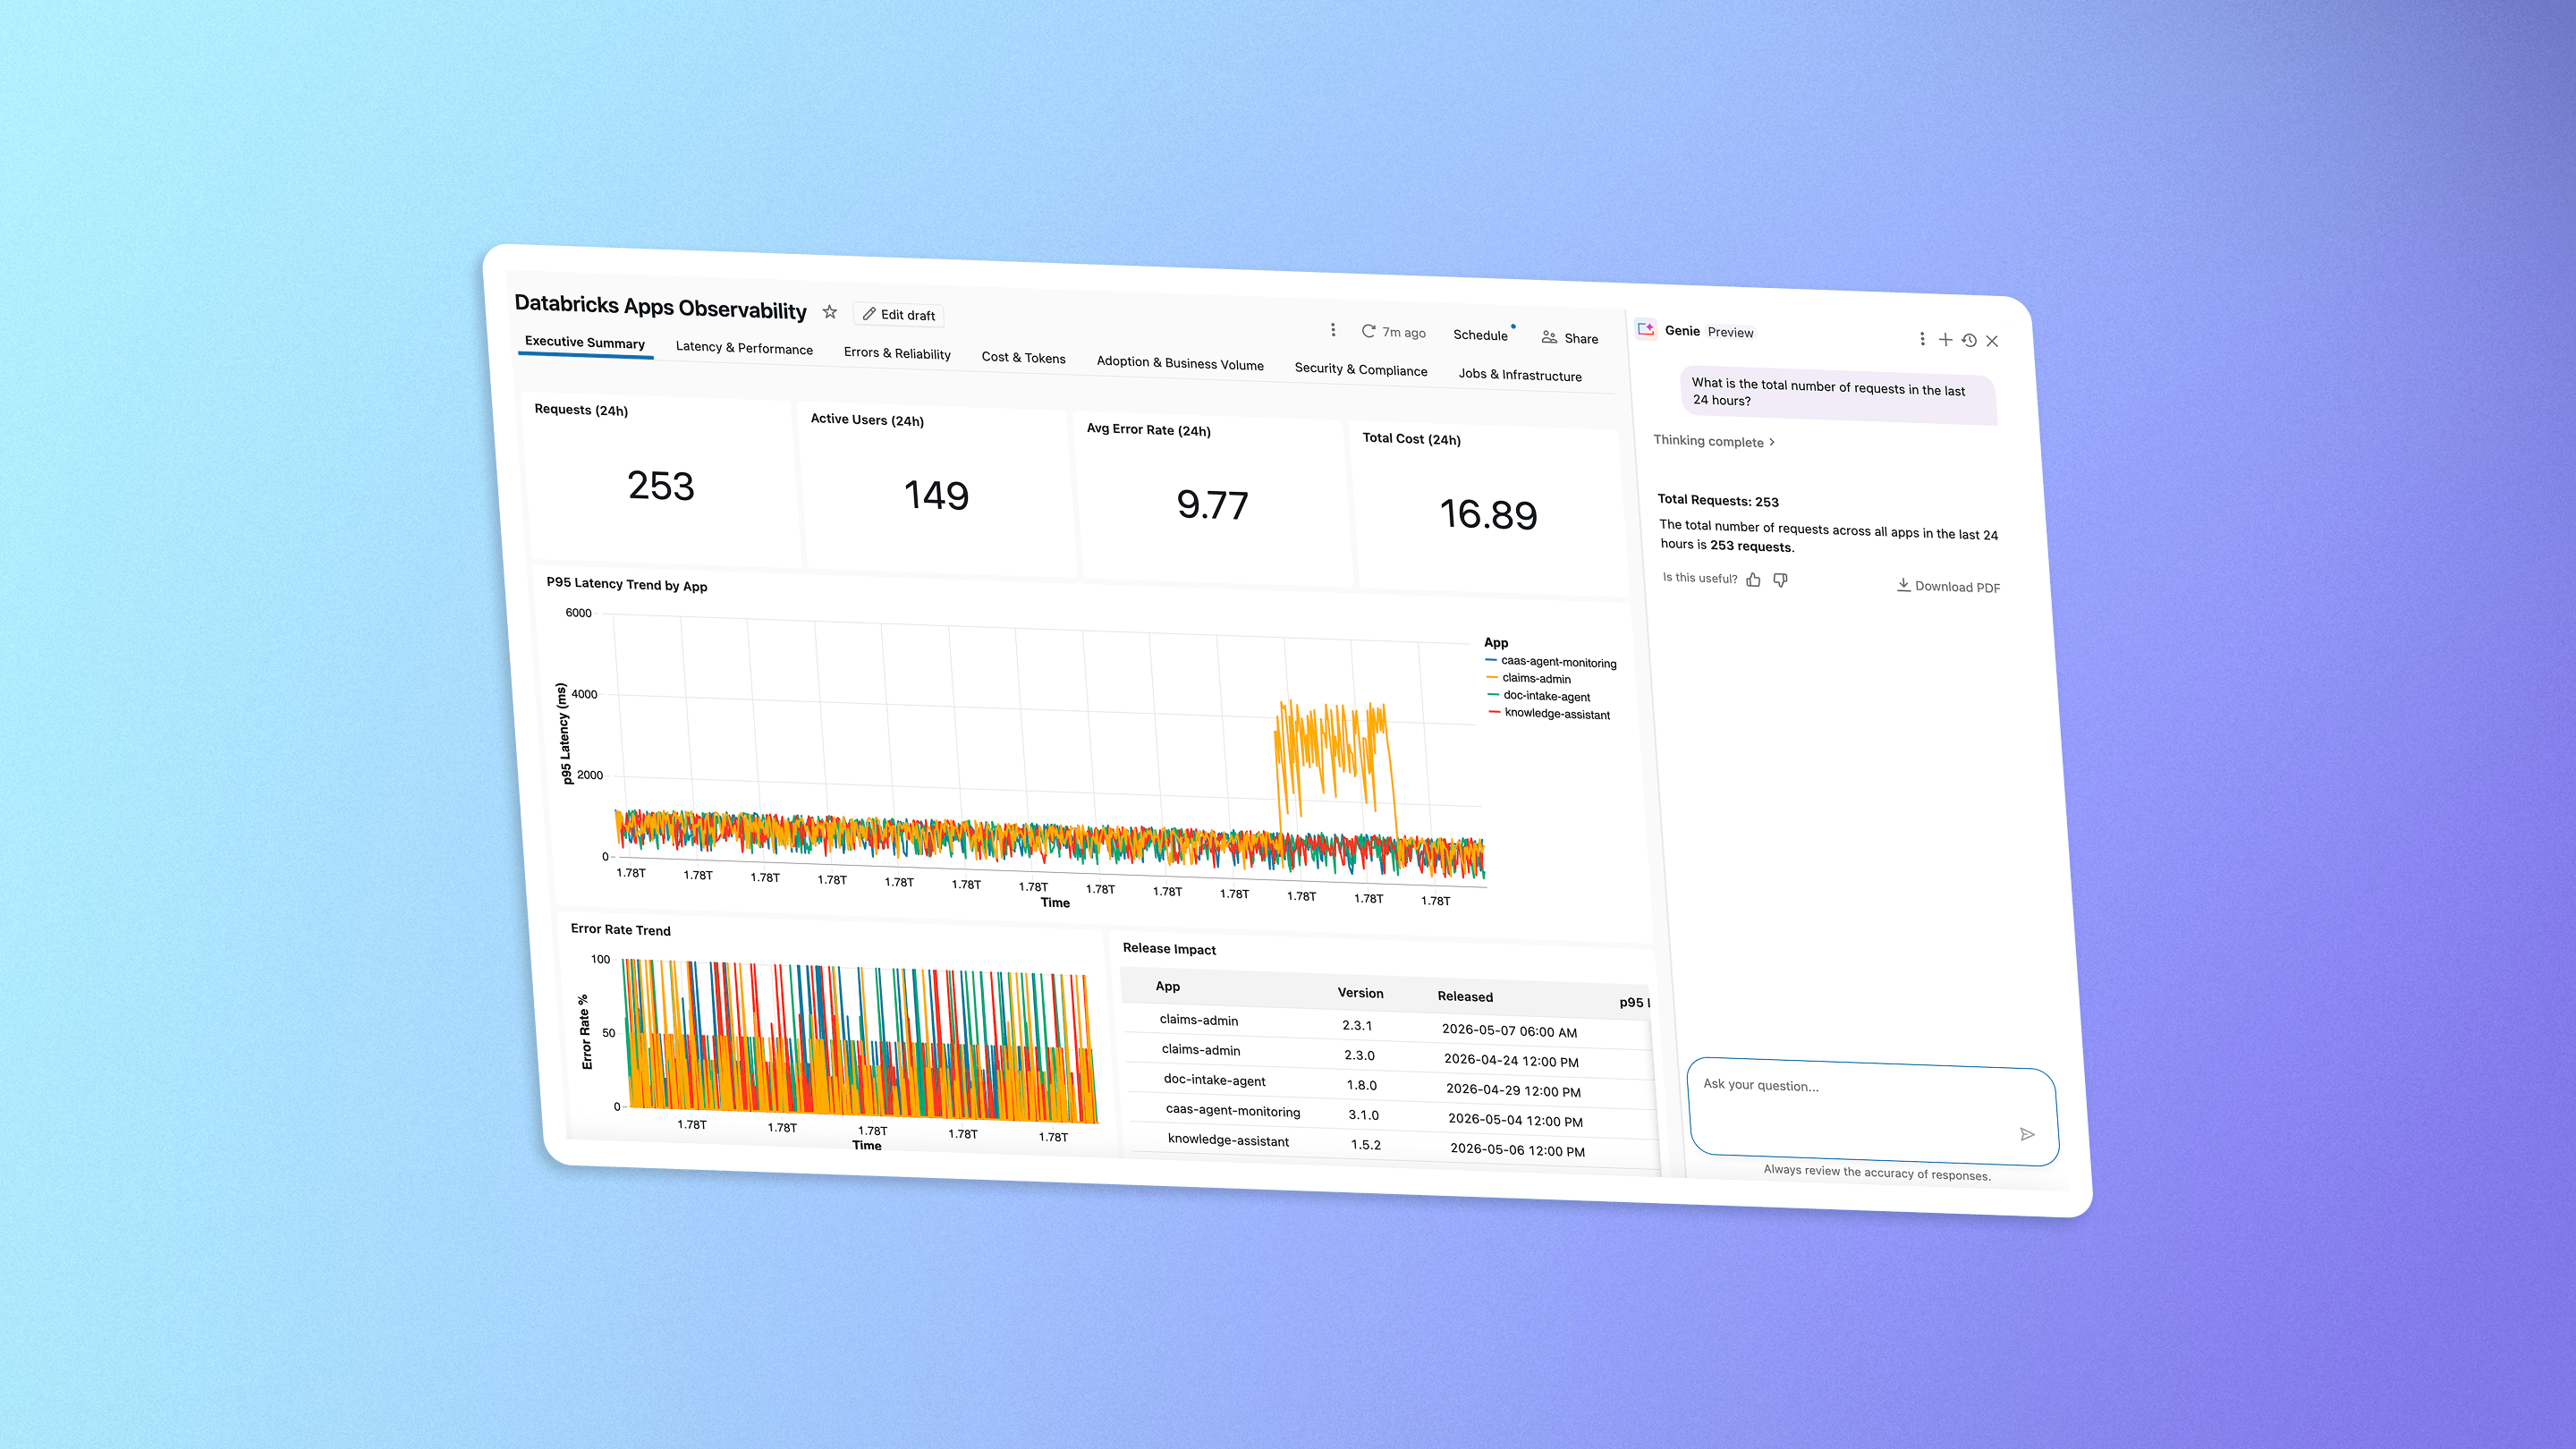Toggle doc-intake-agent legend entry

[1539, 696]
